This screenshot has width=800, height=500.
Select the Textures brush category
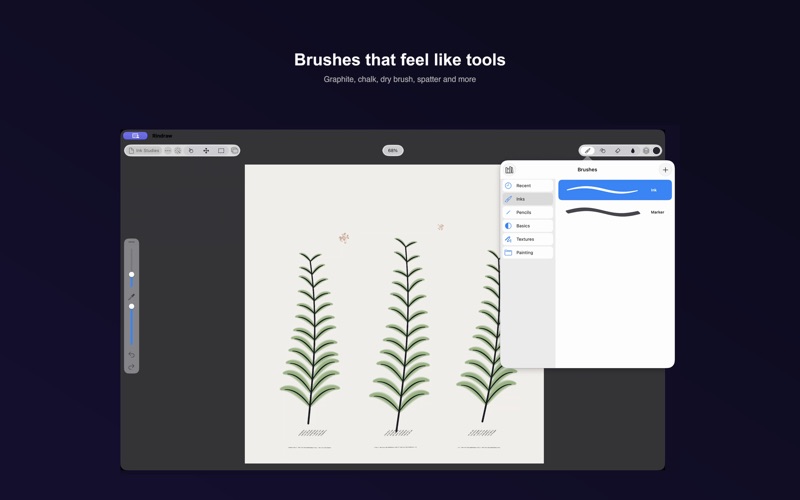click(528, 239)
